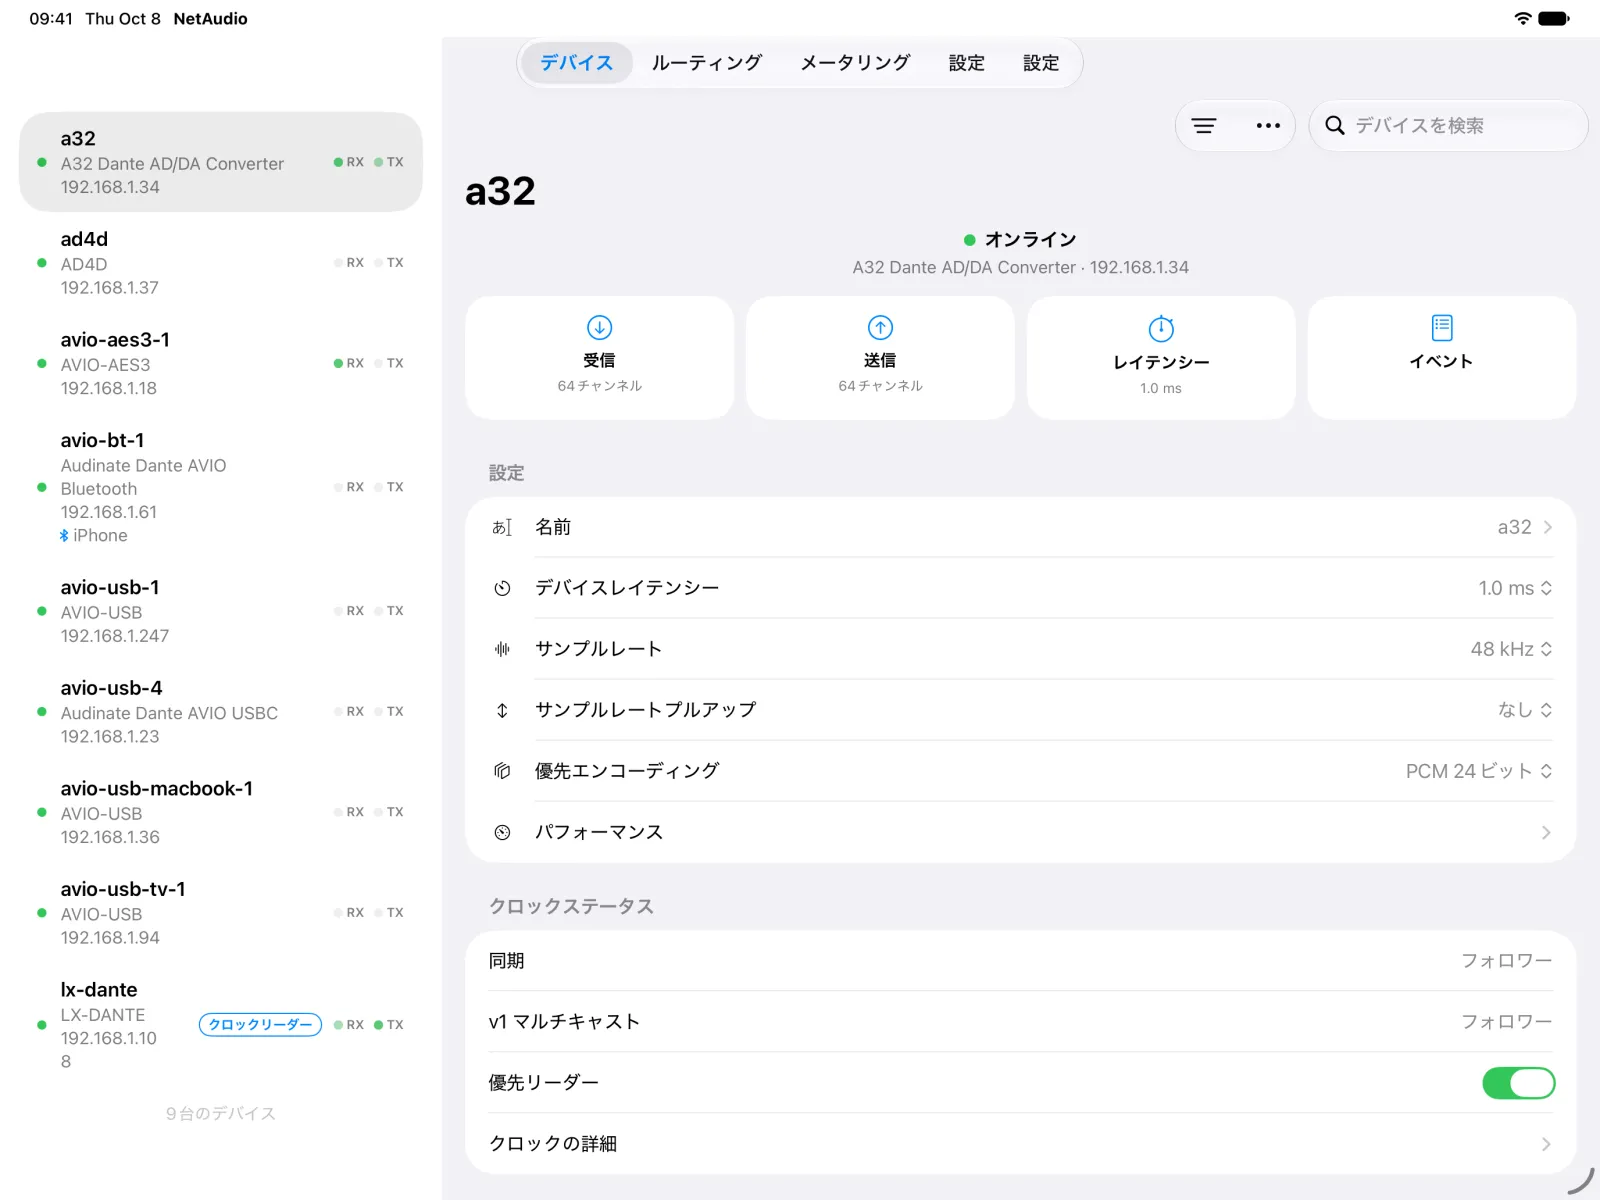The width and height of the screenshot is (1600, 1200).
Task: Click the battery status icon
Action: [x=1554, y=18]
